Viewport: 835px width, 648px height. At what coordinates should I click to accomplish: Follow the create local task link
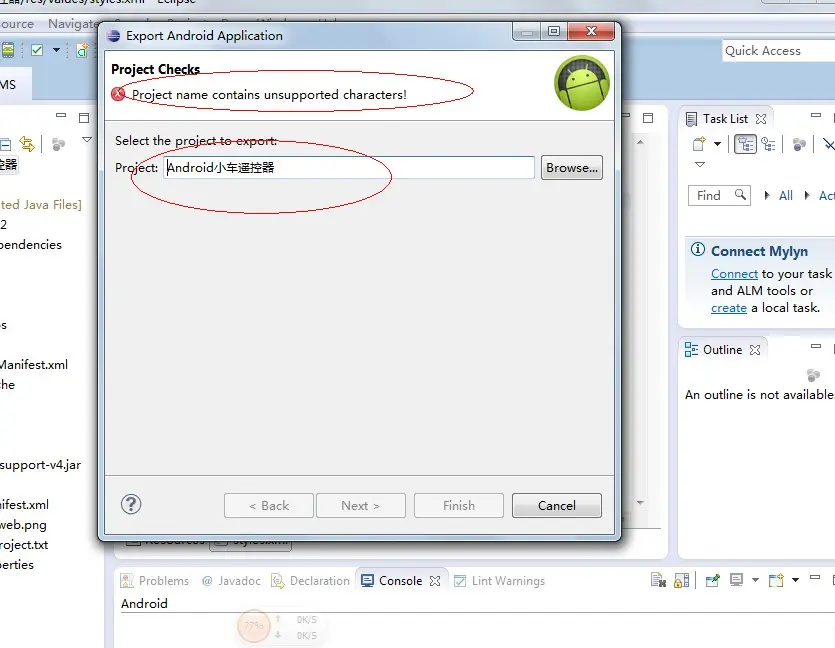(728, 308)
